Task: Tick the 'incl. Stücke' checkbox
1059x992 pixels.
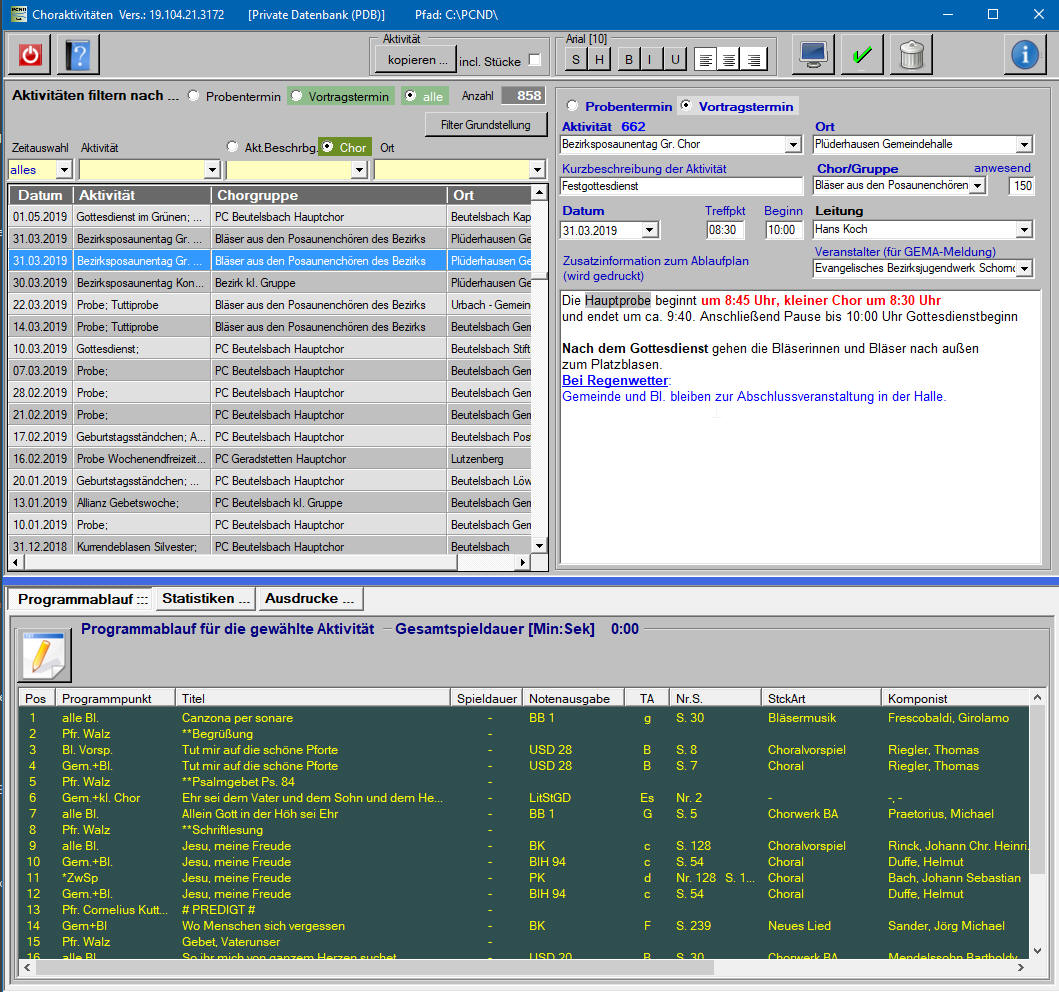Action: click(535, 59)
